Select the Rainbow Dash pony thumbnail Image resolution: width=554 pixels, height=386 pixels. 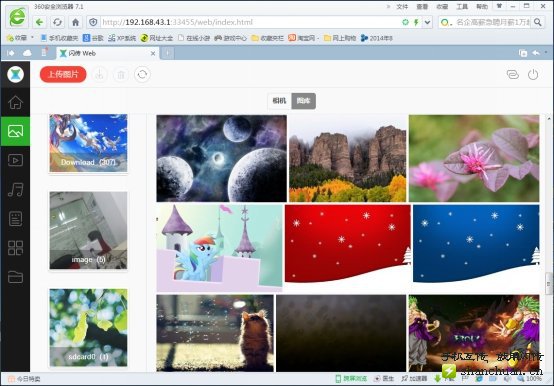219,247
